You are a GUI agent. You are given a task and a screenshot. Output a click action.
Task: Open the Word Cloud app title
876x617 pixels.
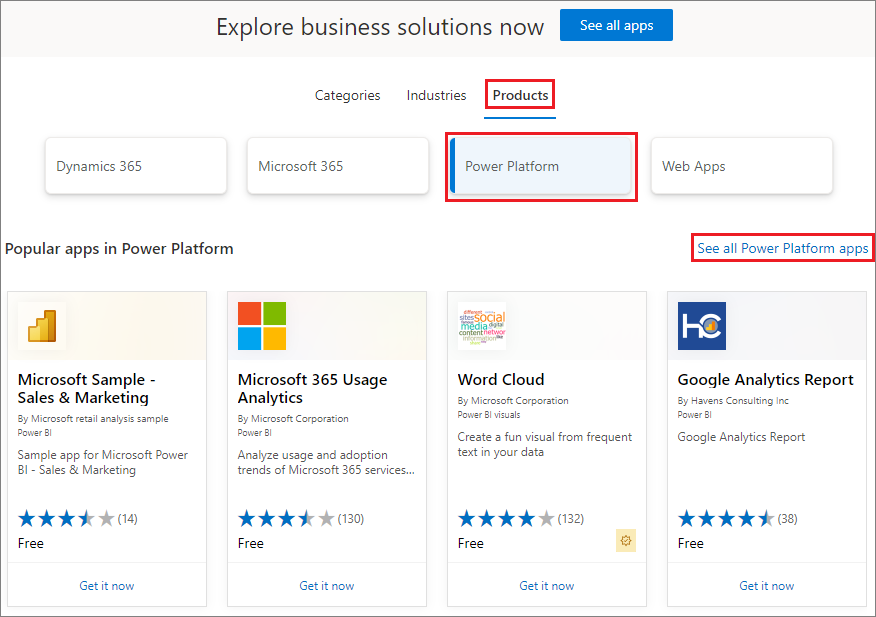pyautogui.click(x=501, y=379)
